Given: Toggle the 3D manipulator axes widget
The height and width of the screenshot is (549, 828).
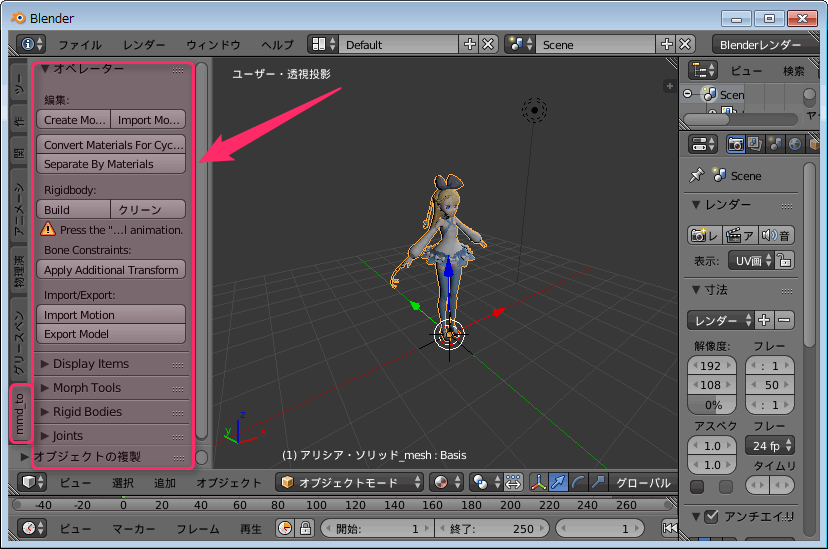Looking at the screenshot, I should [538, 482].
